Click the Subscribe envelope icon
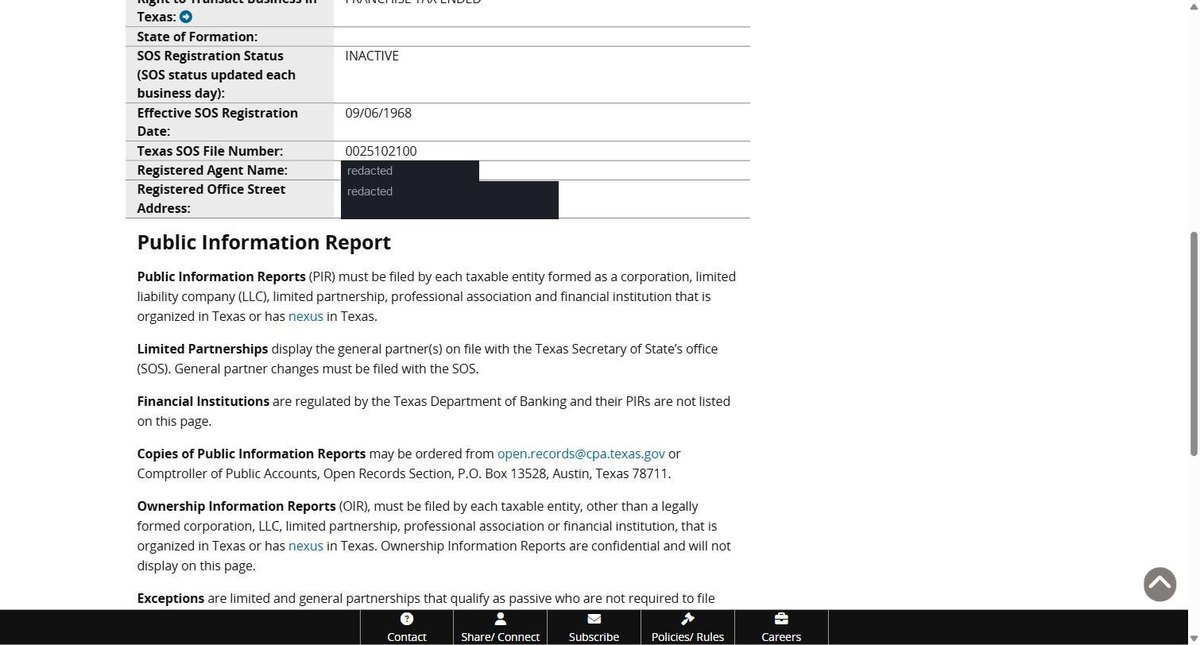Screen dimensions: 1200x645 click(594, 619)
